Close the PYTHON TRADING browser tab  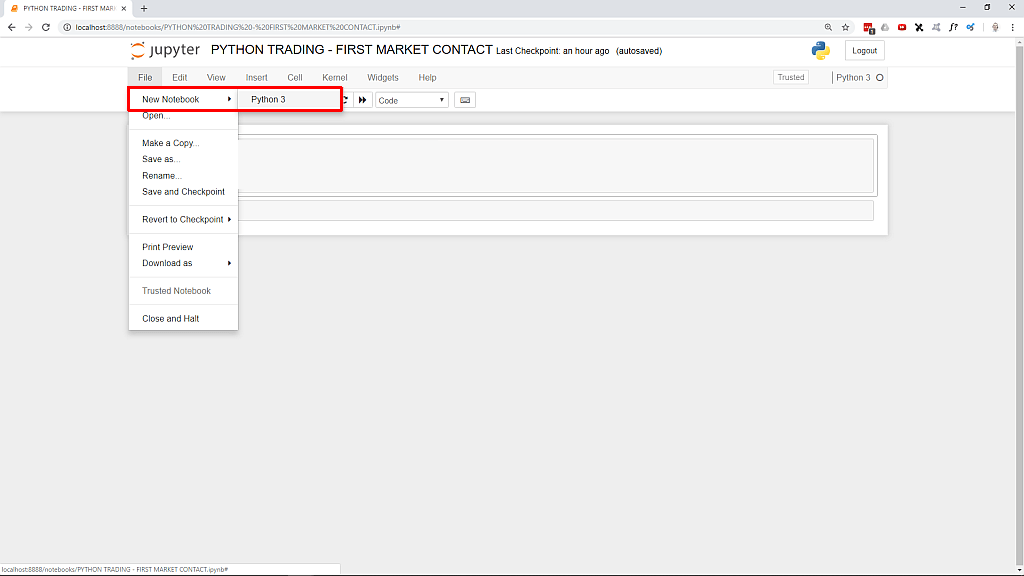[x=123, y=8]
